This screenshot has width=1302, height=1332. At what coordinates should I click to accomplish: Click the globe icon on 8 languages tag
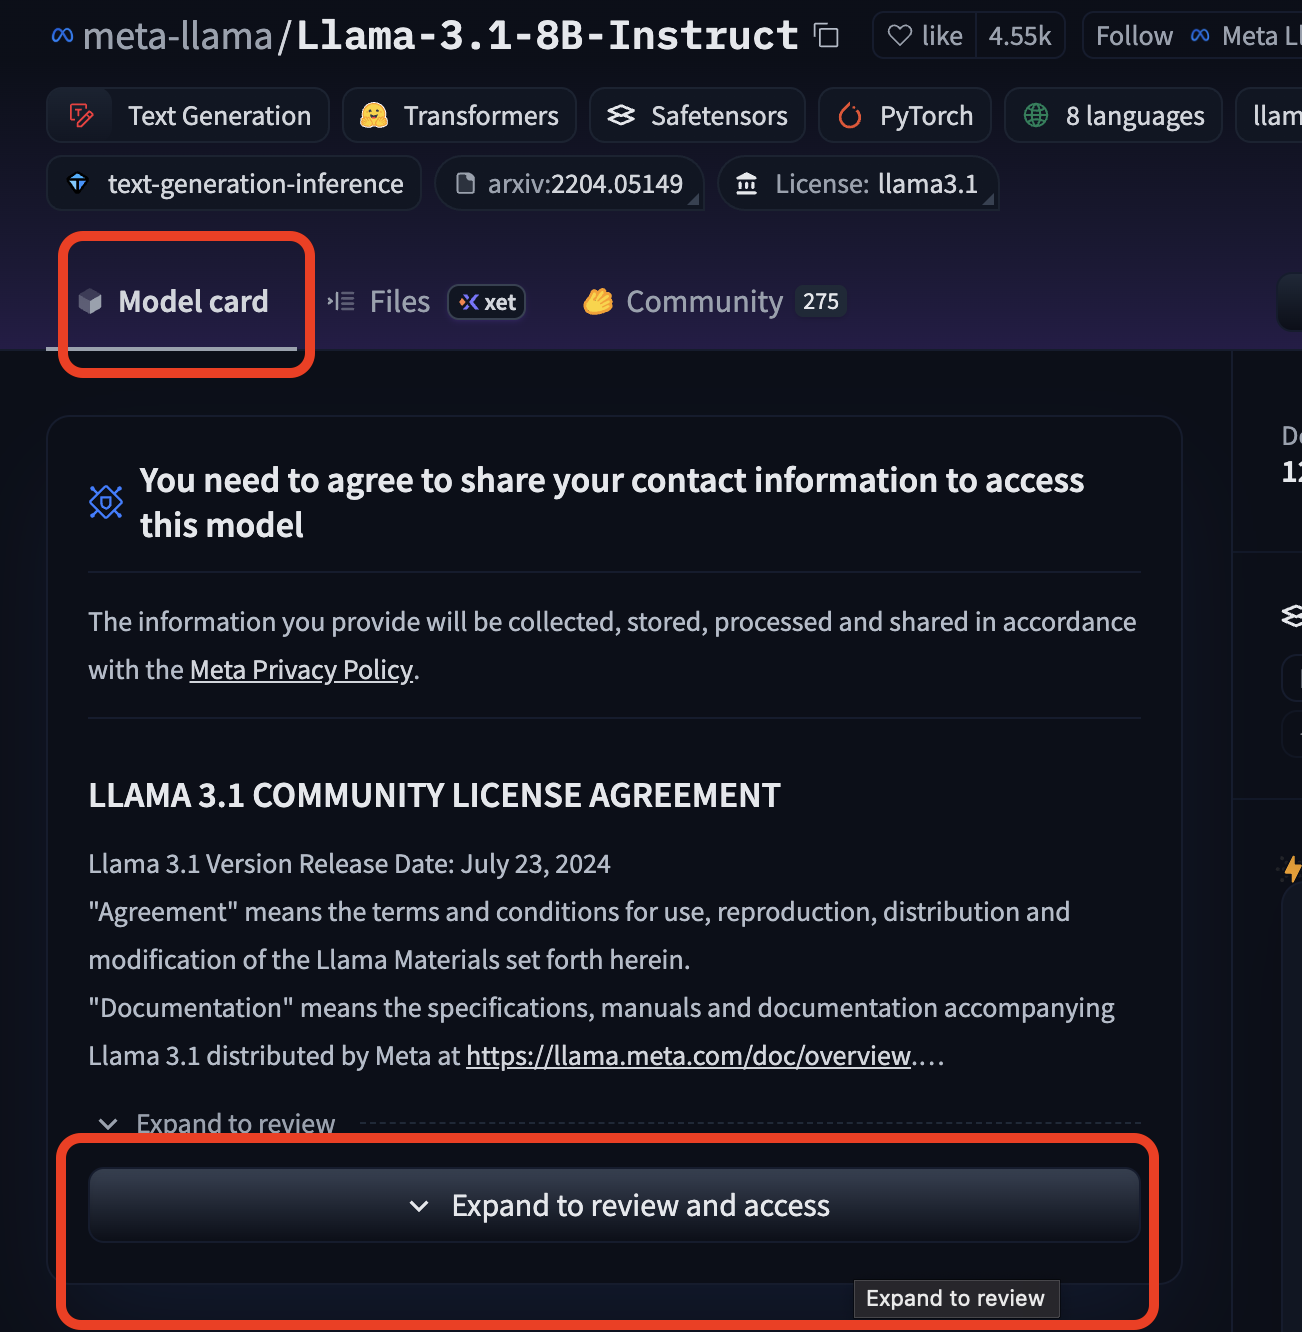pos(1036,115)
